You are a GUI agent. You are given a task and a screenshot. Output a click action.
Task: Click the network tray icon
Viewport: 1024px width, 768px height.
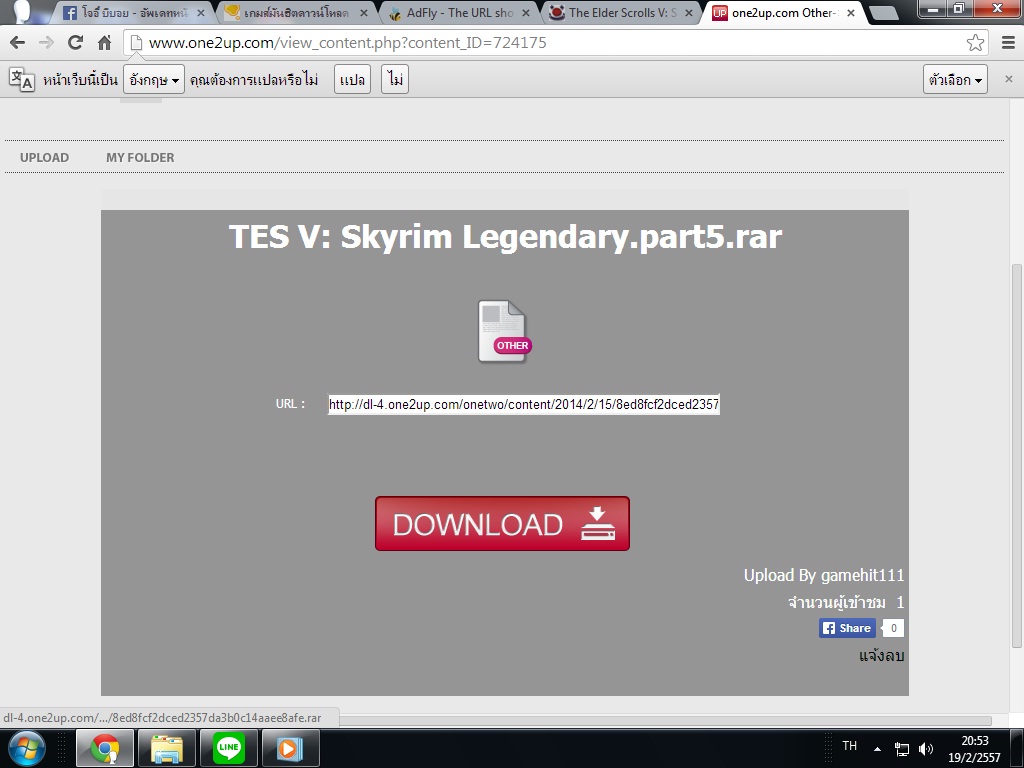[902, 749]
